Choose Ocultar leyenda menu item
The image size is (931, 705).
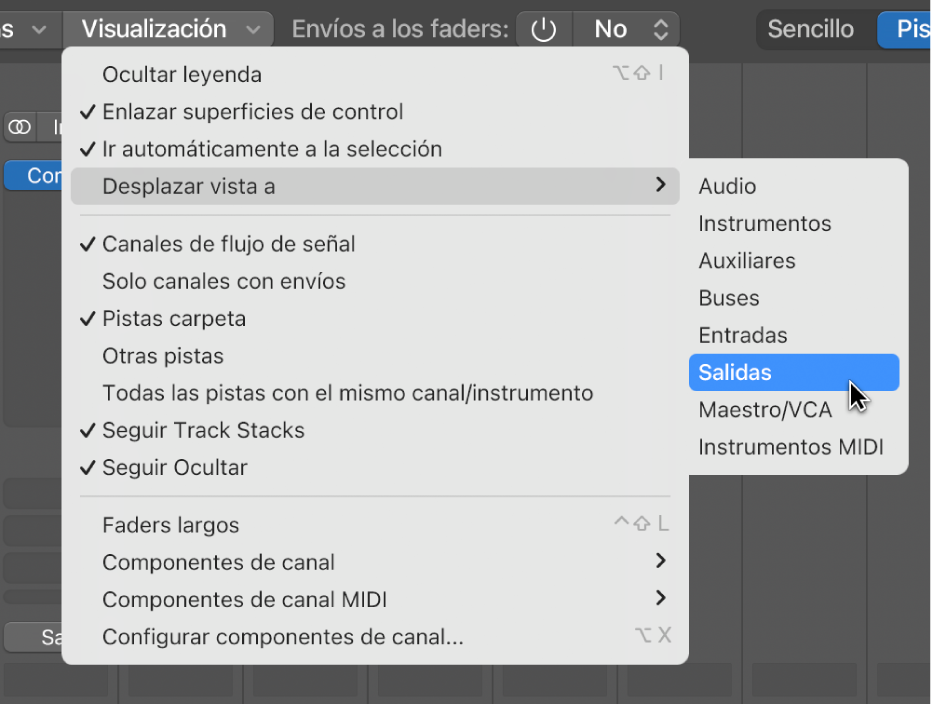click(x=182, y=75)
